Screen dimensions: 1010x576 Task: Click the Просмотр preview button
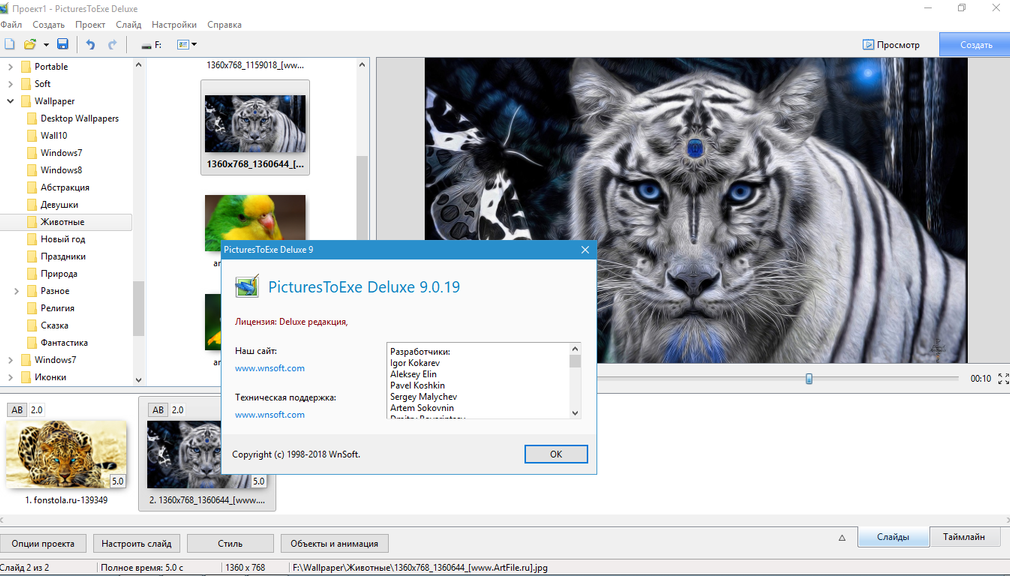891,44
